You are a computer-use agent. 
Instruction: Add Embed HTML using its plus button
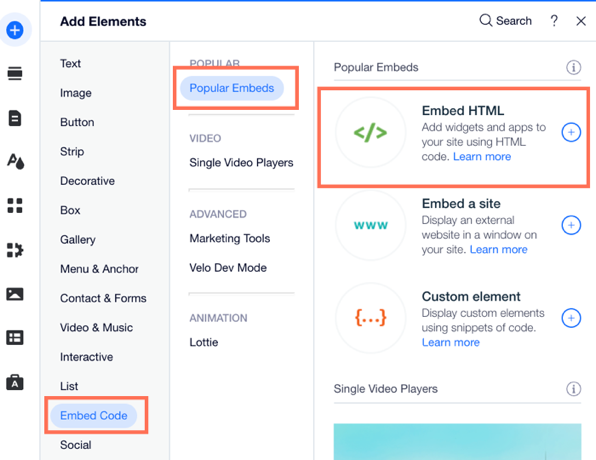point(571,132)
